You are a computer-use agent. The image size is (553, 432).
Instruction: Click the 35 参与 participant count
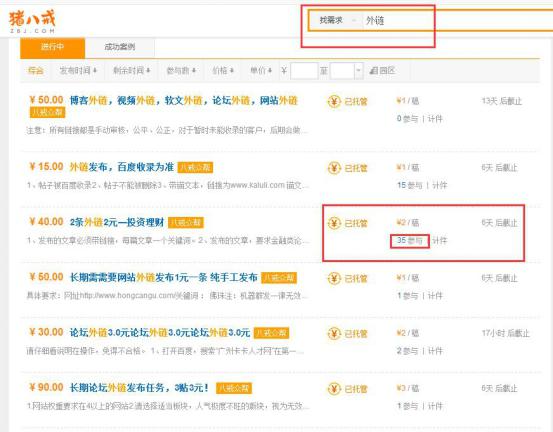coord(409,241)
